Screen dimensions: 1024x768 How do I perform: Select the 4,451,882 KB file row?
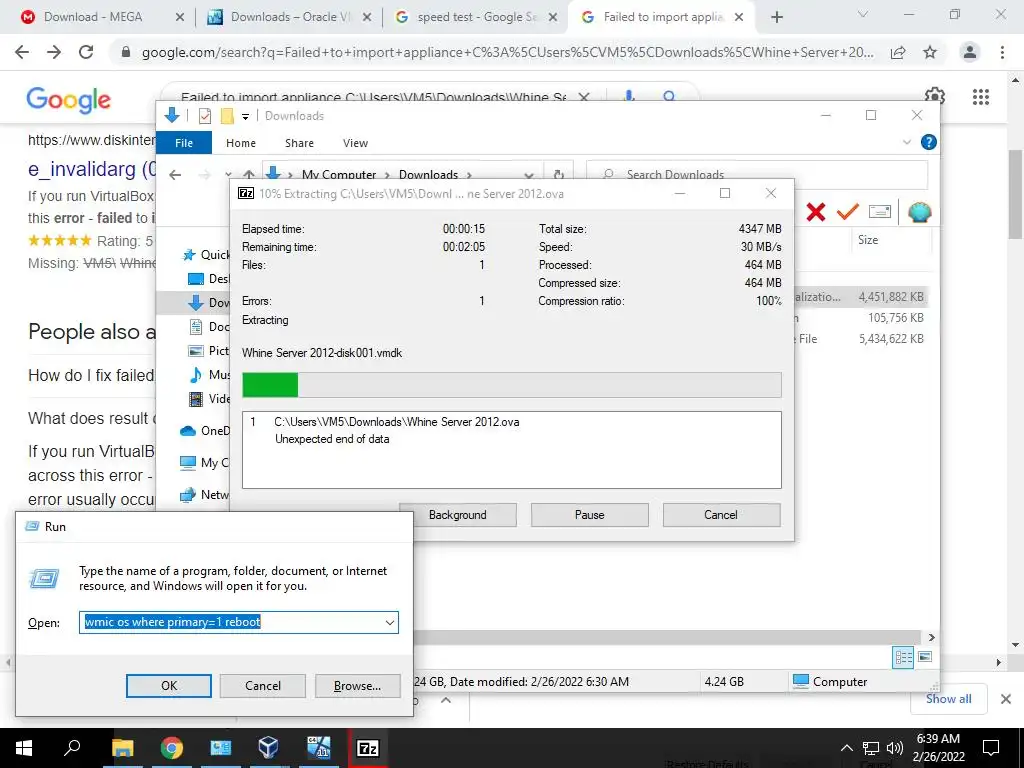point(859,296)
